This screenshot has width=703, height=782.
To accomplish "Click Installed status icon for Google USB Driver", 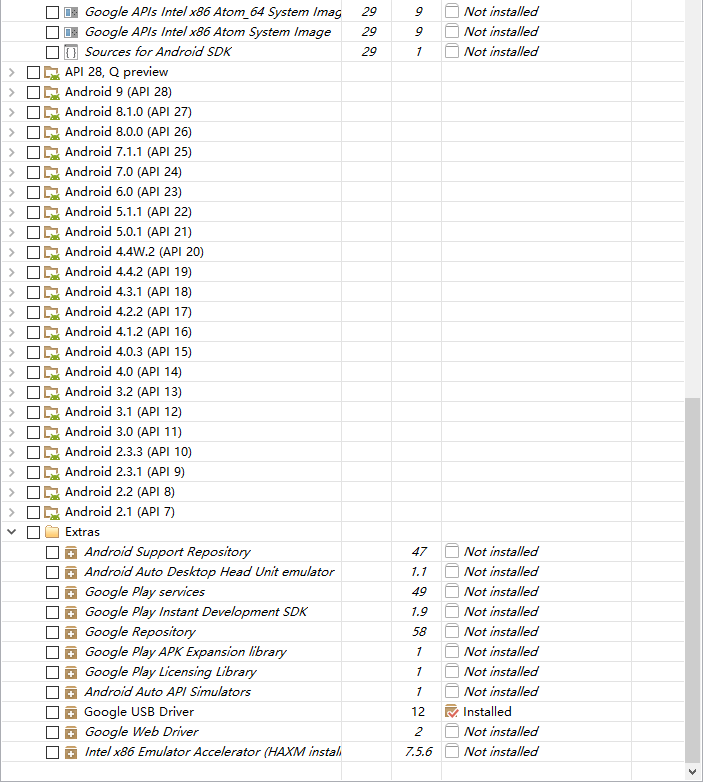I will click(452, 712).
